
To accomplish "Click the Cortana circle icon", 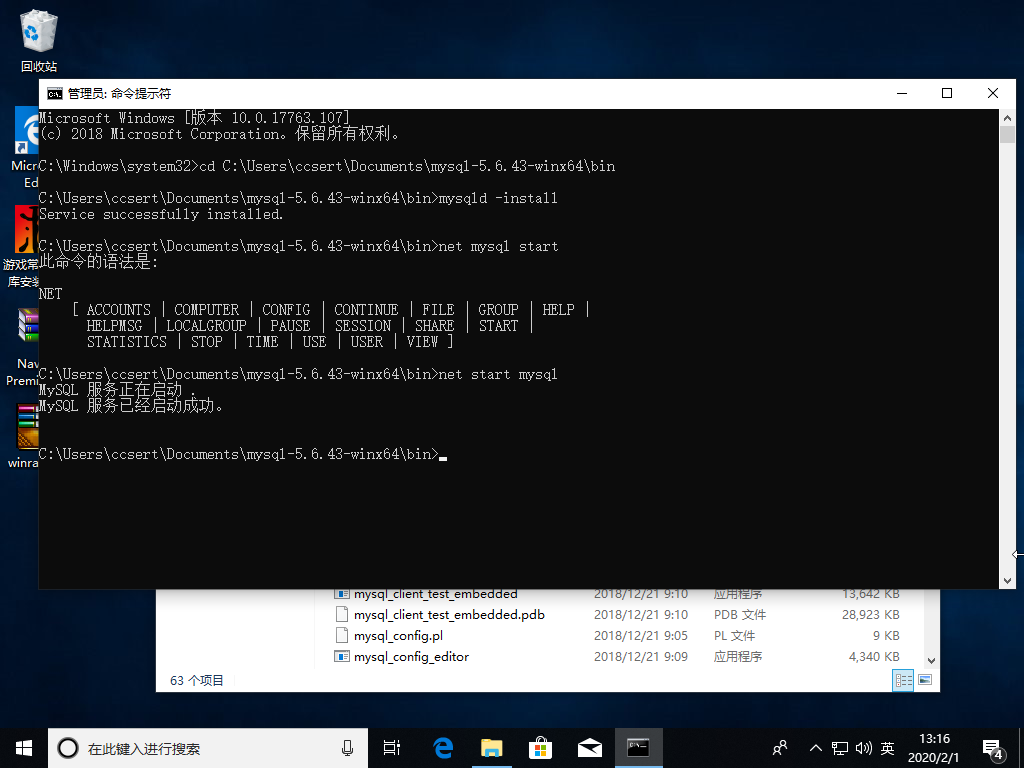I will point(68,748).
